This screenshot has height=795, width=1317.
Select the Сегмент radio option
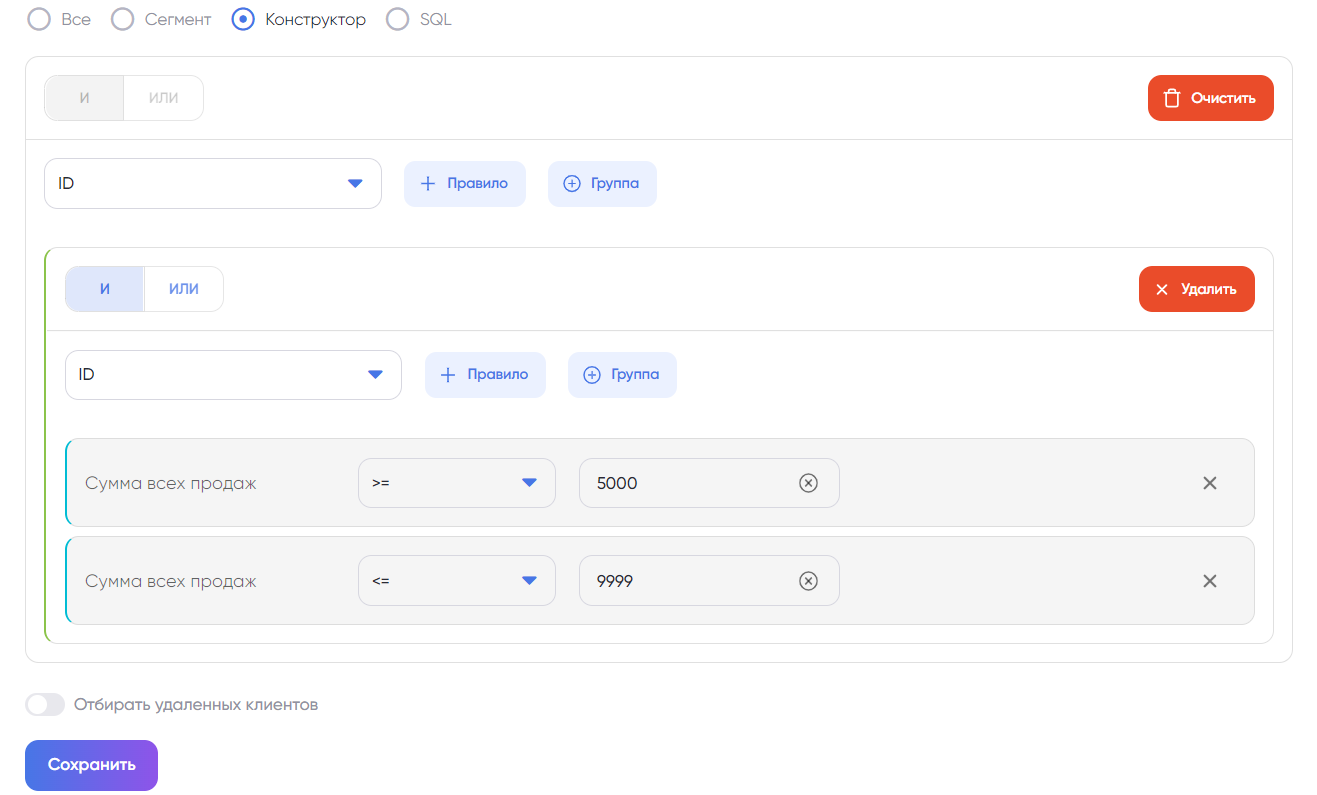(123, 19)
